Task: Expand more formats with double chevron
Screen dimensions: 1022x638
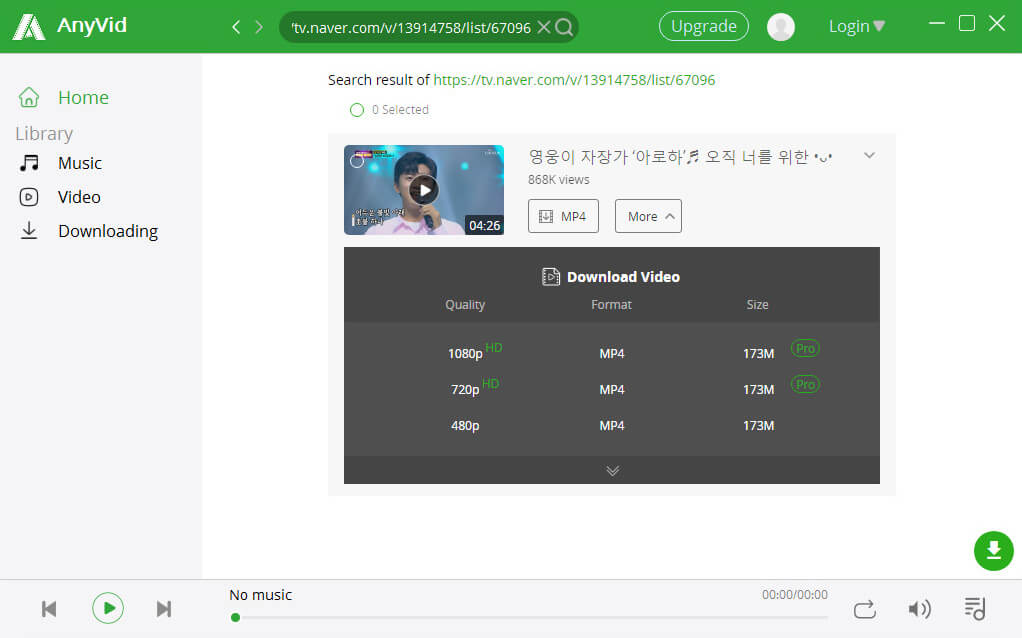Action: [x=612, y=471]
